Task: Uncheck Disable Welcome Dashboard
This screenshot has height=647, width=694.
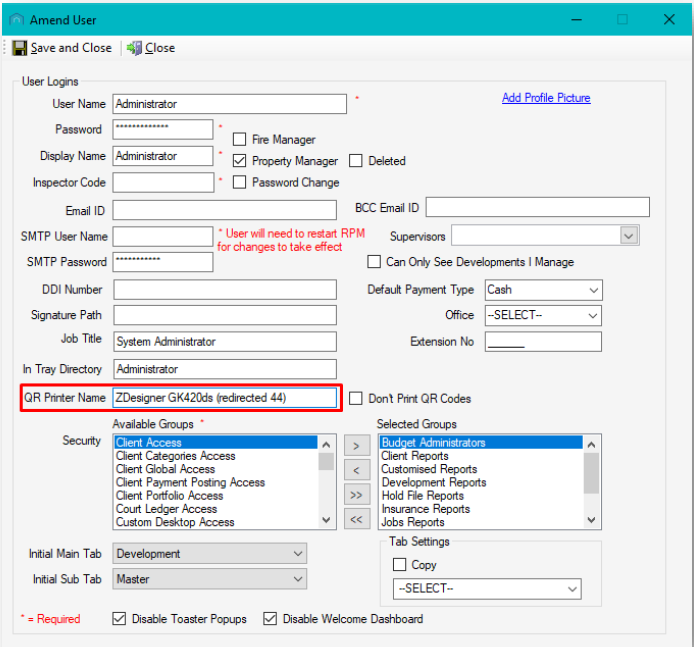Action: (x=270, y=619)
